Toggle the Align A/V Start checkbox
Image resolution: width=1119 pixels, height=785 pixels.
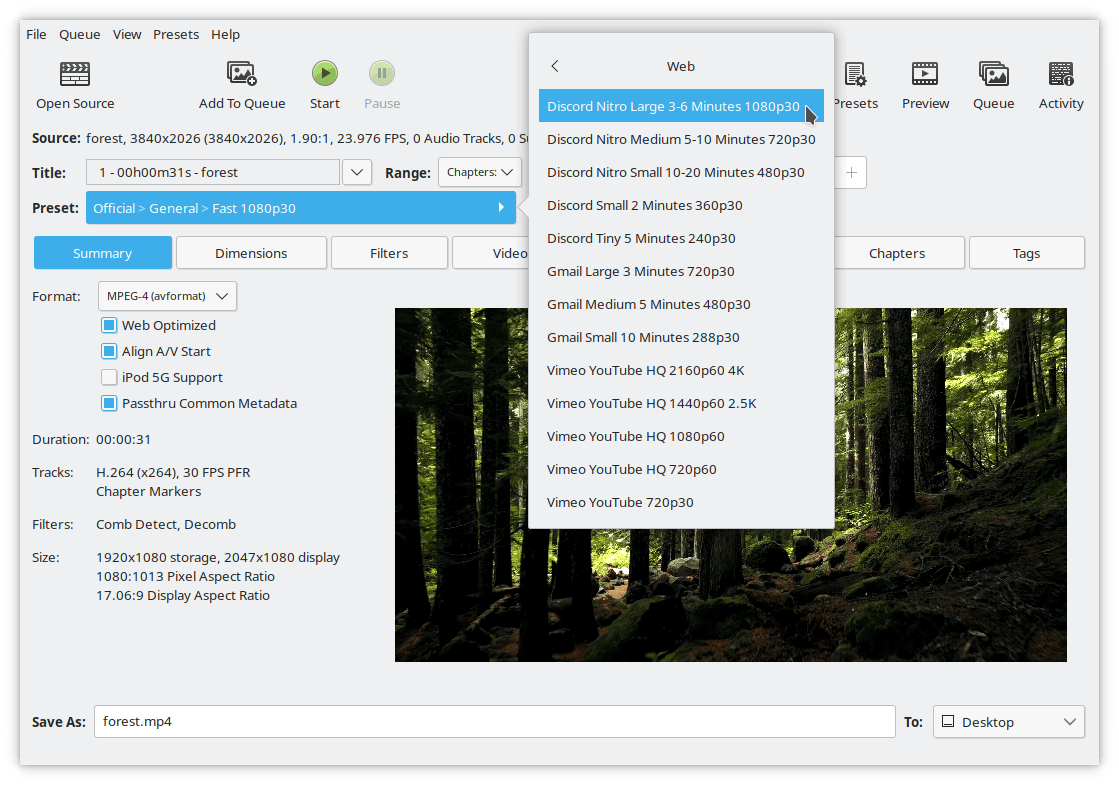pyautogui.click(x=108, y=351)
